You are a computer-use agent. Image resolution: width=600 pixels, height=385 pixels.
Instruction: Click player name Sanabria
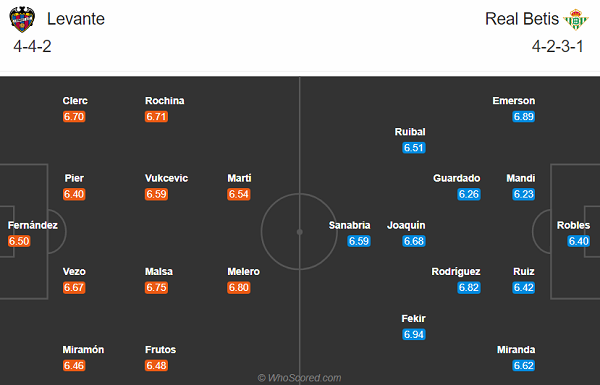349,225
